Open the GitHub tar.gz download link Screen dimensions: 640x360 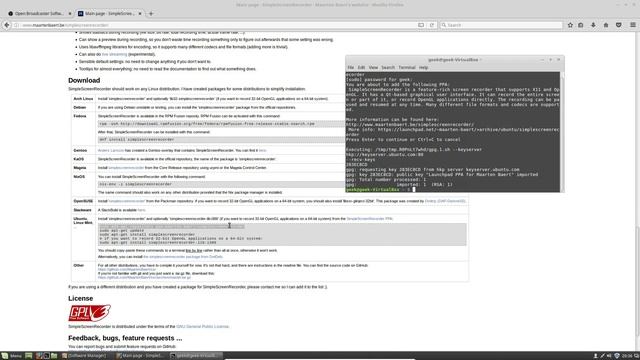point(144,278)
